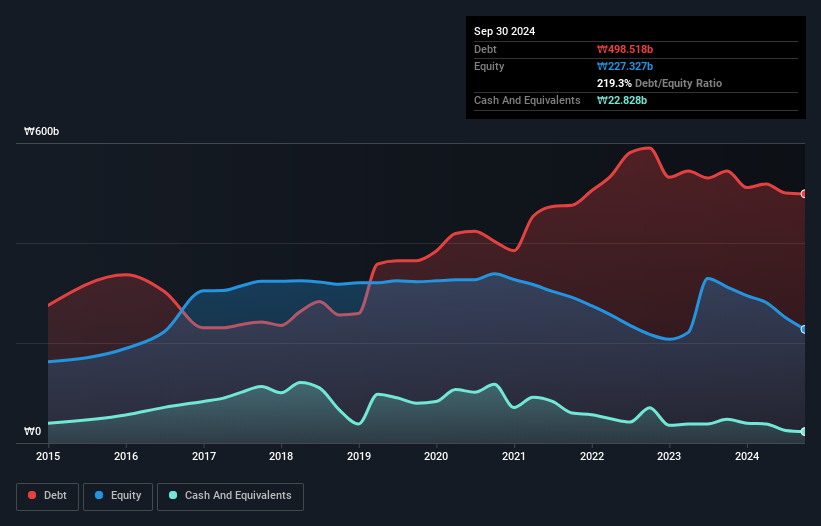Click the 2017 x-axis label

click(204, 456)
